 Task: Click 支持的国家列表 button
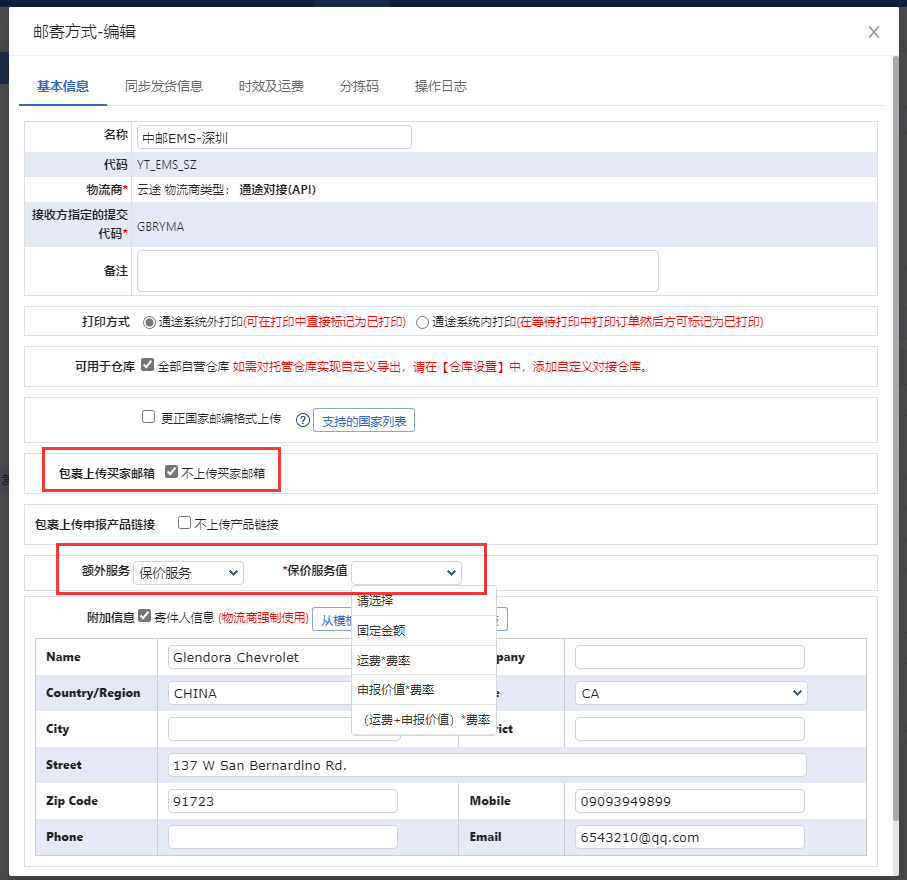pos(364,421)
